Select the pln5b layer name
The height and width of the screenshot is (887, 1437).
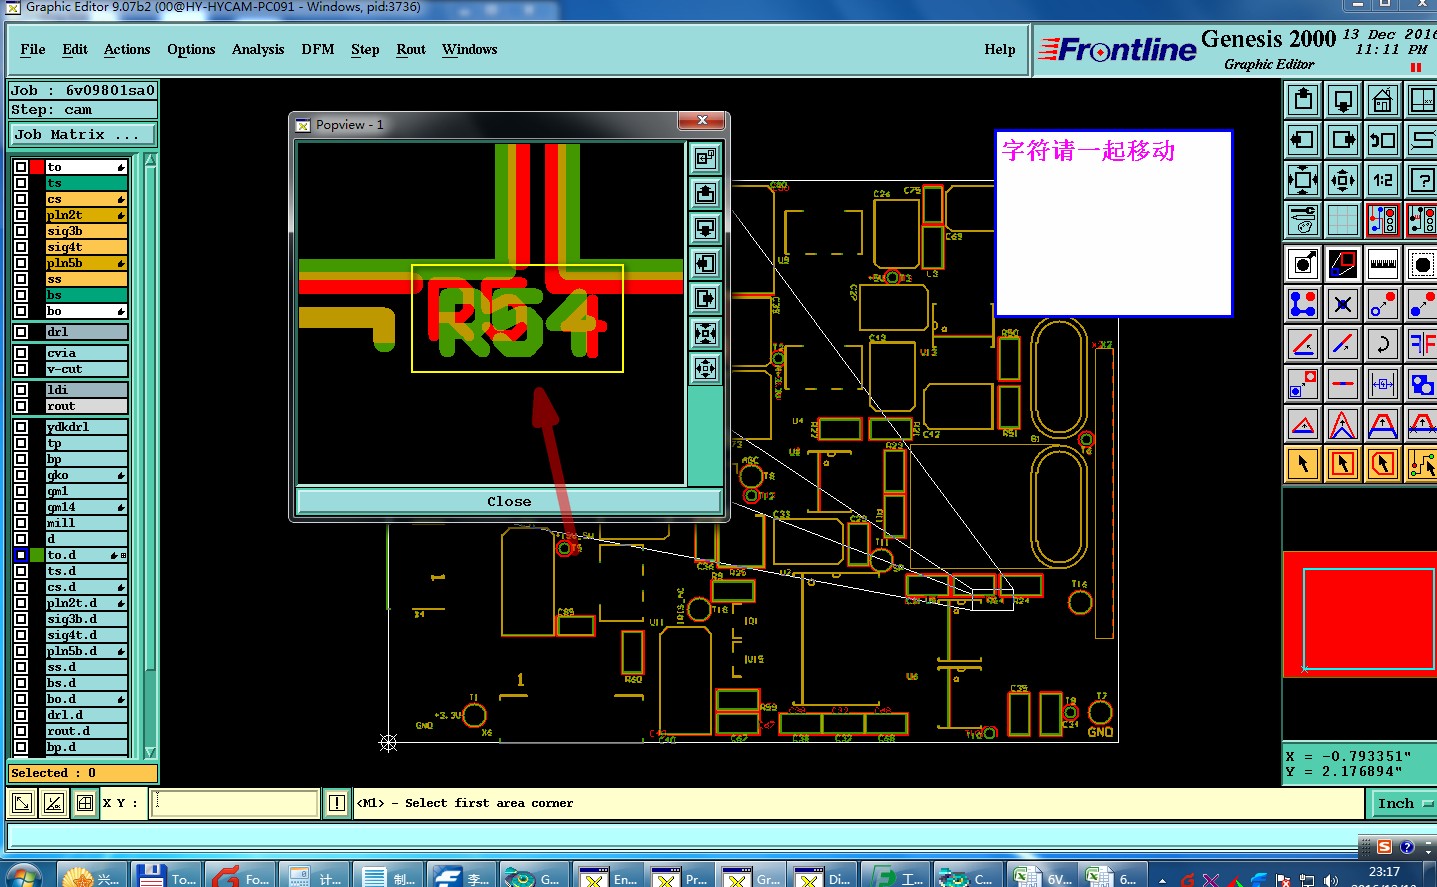click(x=86, y=263)
